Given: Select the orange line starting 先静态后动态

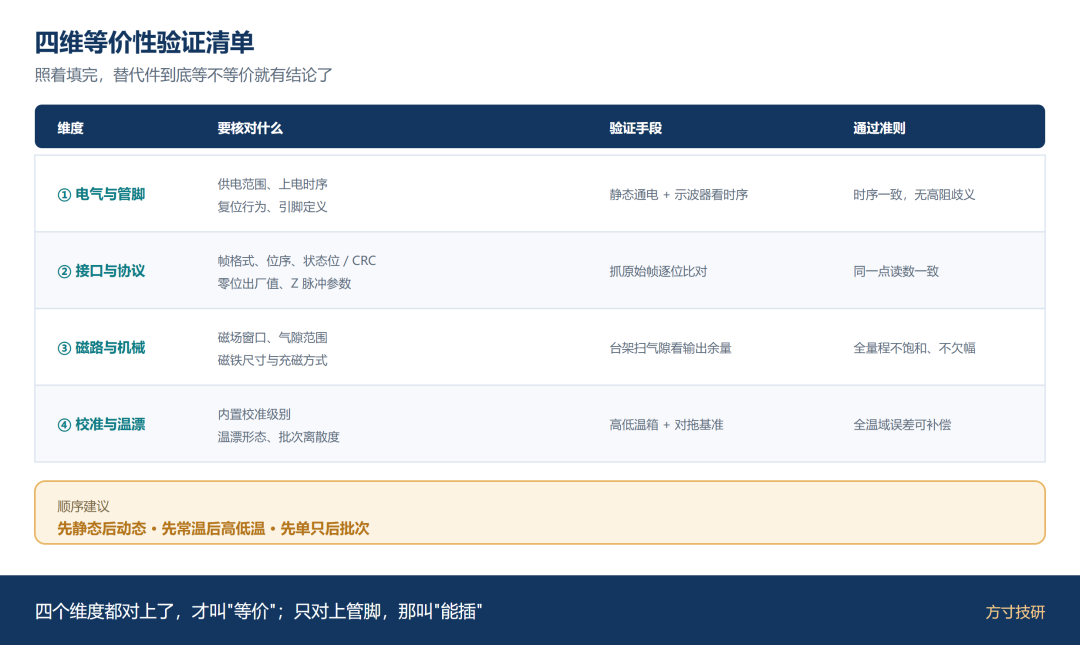Looking at the screenshot, I should (x=214, y=529).
